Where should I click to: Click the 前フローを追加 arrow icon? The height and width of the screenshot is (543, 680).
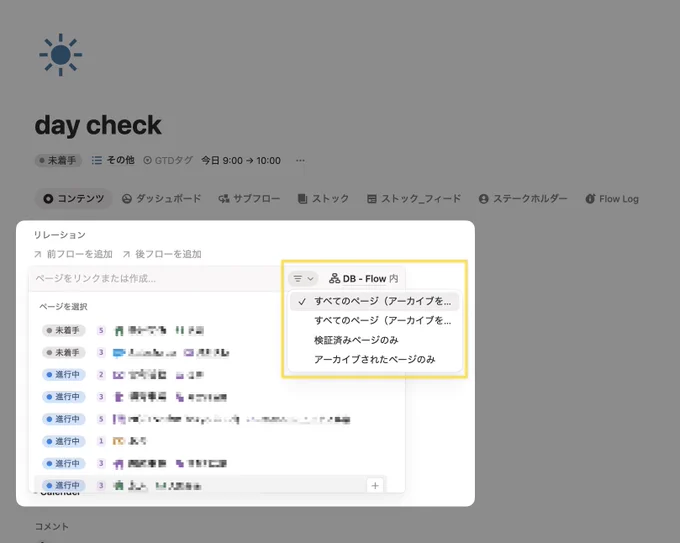click(x=38, y=254)
